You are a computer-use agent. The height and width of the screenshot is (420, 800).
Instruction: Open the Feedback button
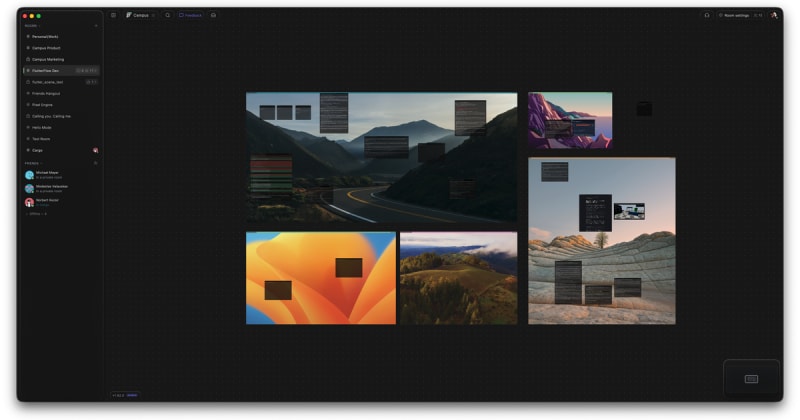click(x=190, y=15)
